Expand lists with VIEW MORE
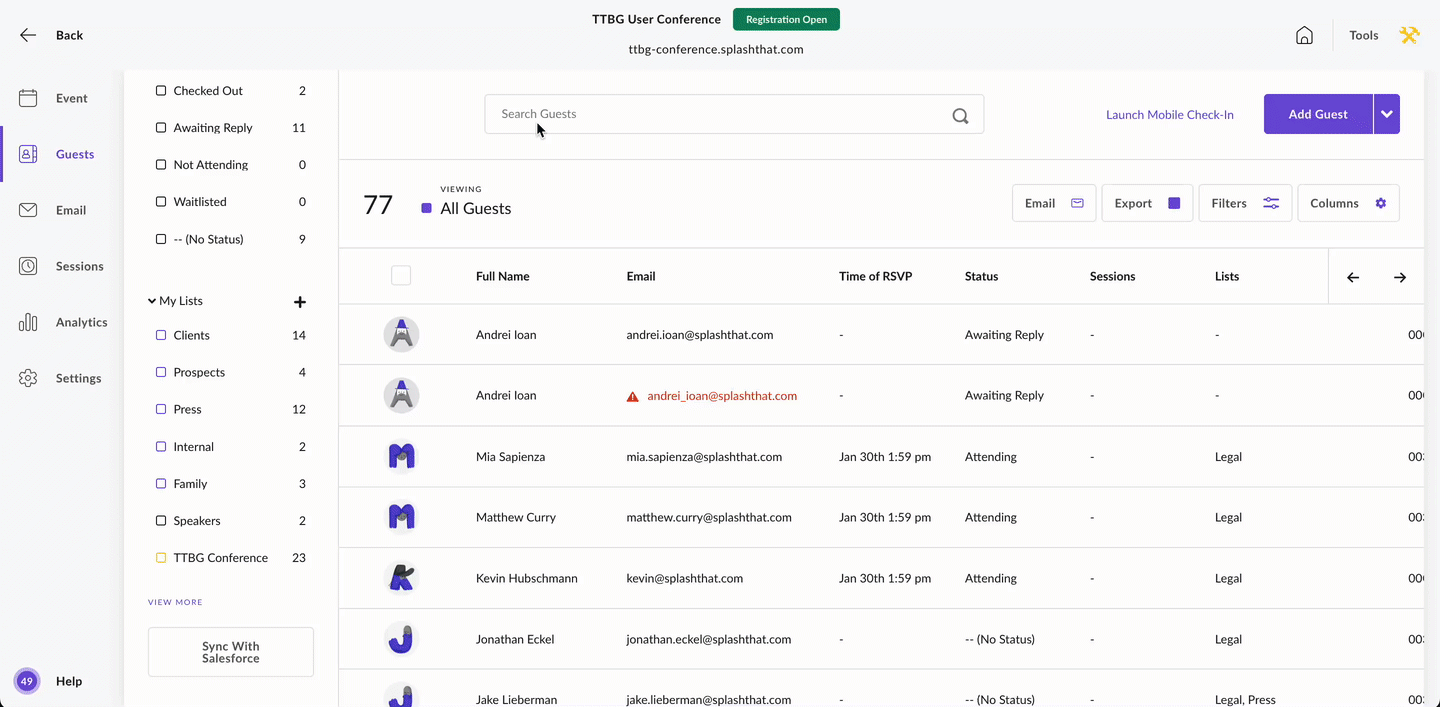Screen dimensions: 1440x707 175,602
